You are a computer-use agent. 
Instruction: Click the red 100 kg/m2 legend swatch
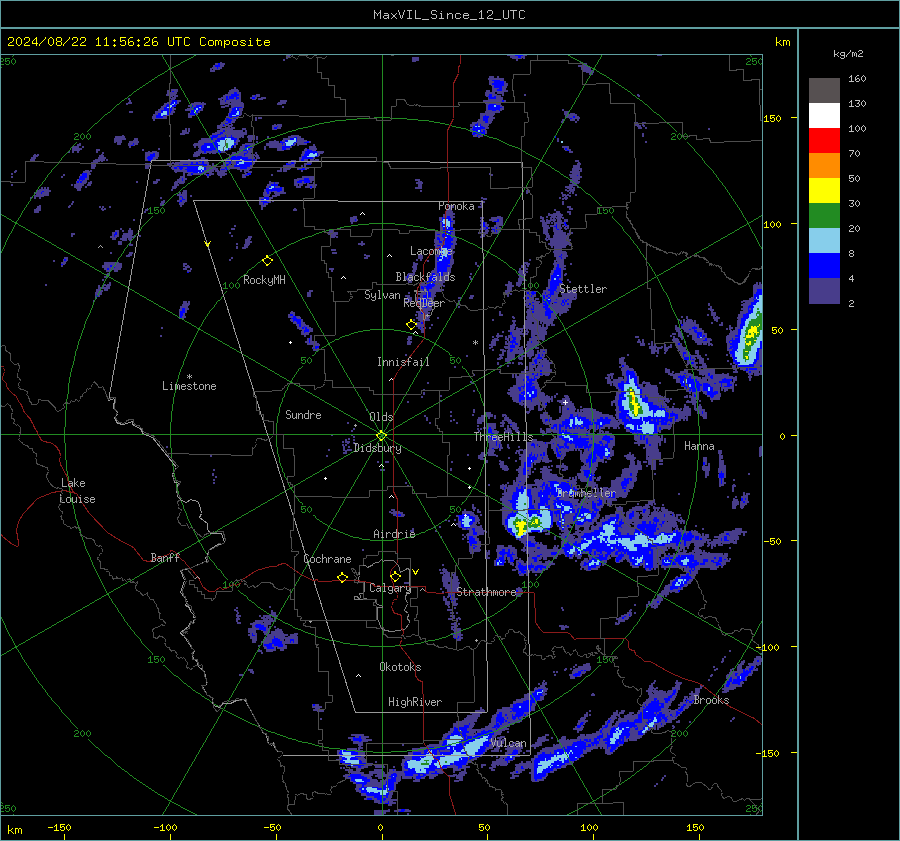coord(824,141)
